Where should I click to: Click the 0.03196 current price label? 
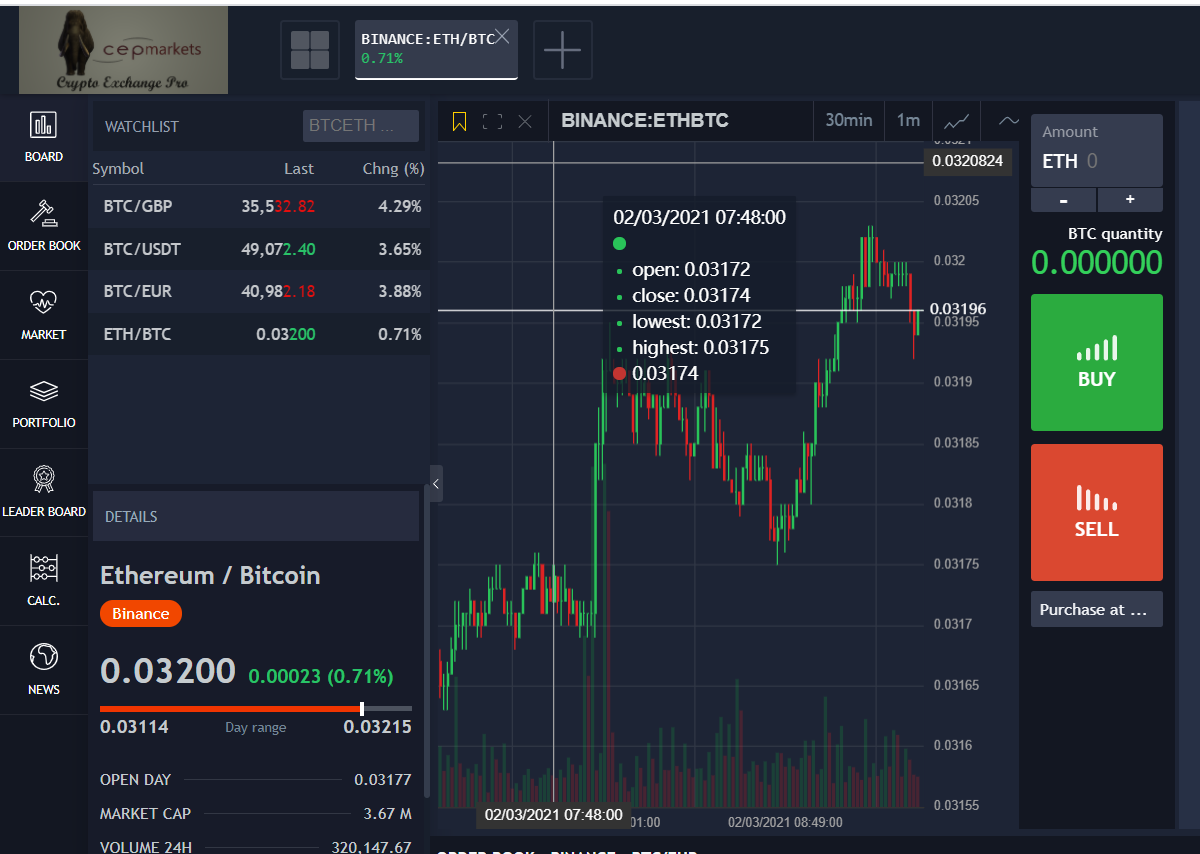click(x=957, y=309)
